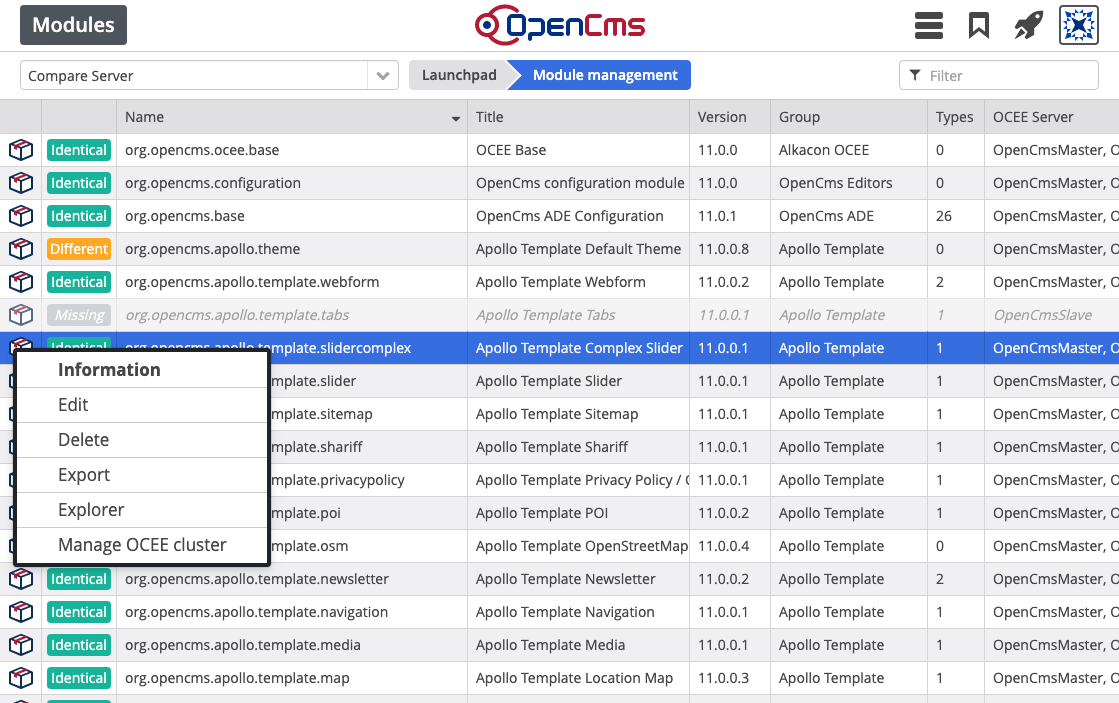
Task: Open the hamburger context menu icon
Action: (928, 26)
